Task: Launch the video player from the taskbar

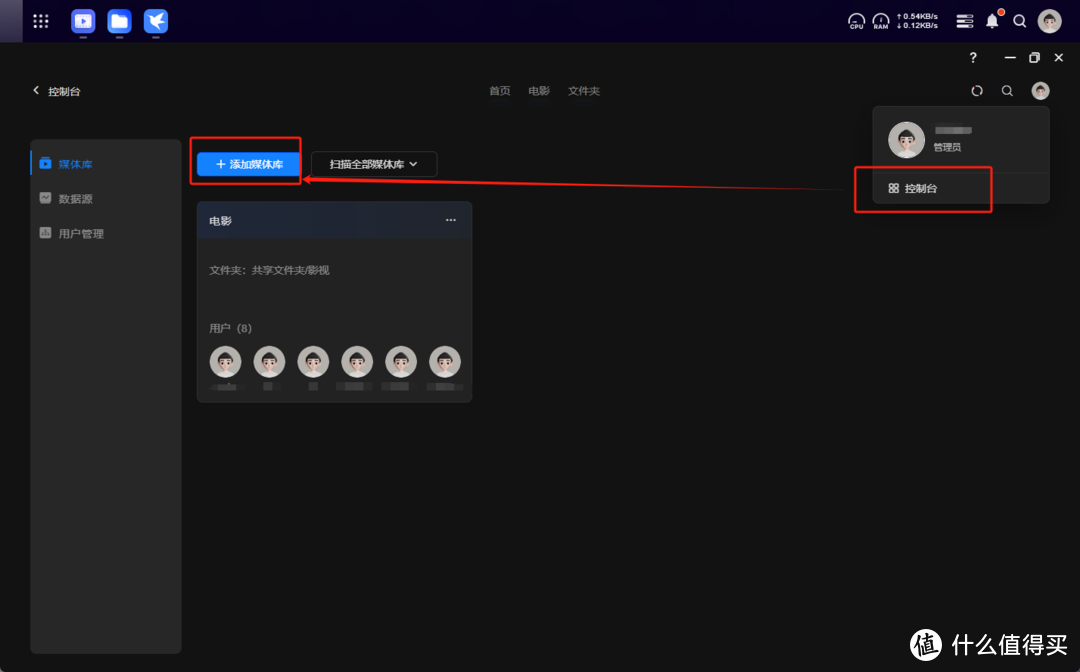Action: 83,21
